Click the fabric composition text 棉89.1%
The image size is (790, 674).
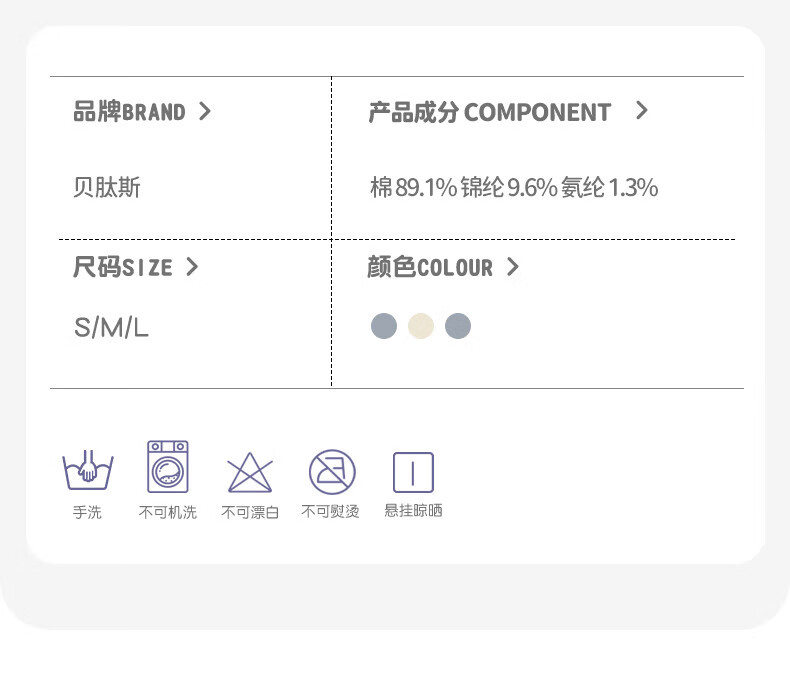coord(414,187)
